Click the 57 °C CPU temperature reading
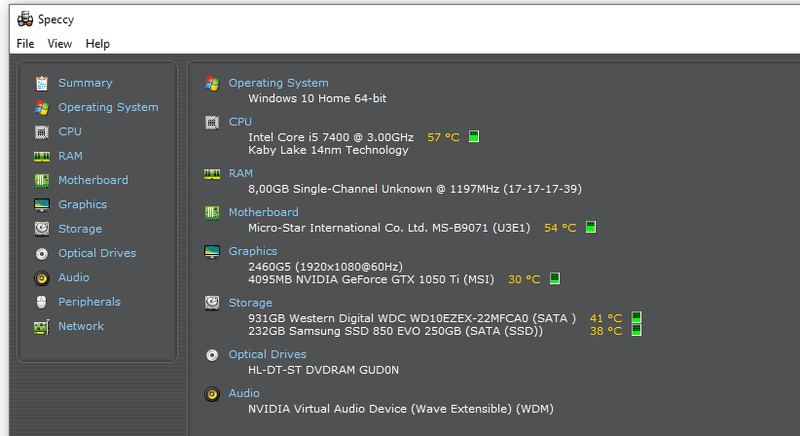 coord(443,136)
